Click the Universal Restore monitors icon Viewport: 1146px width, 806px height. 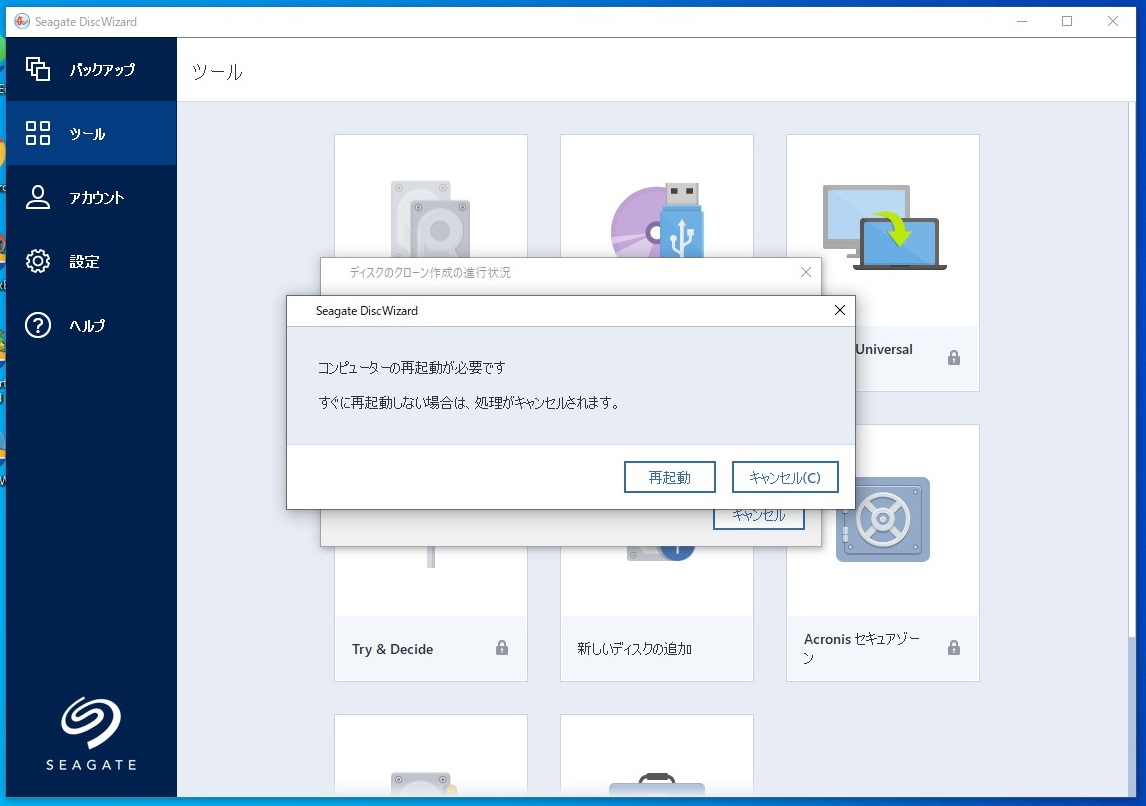(884, 227)
